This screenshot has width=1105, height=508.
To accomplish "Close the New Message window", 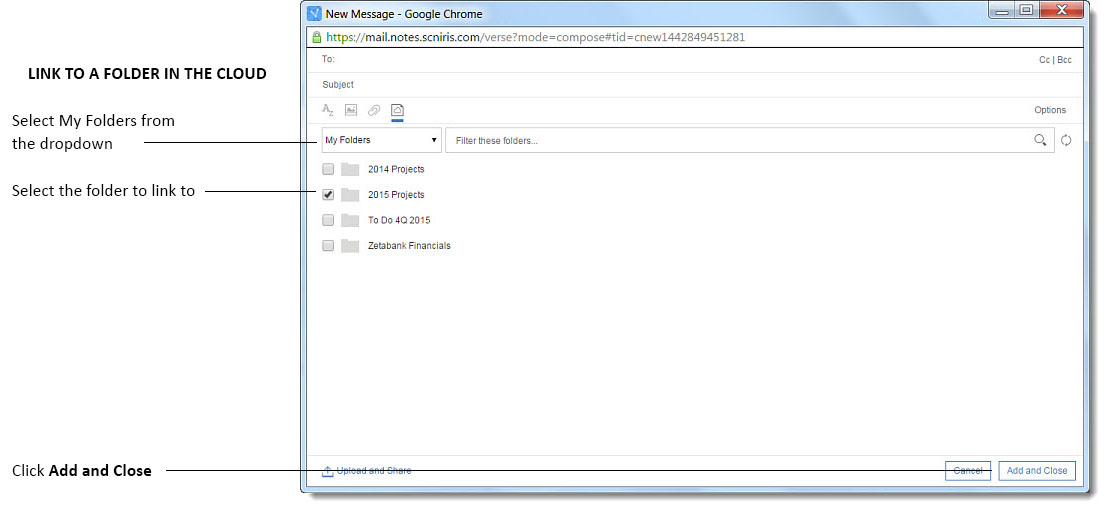I will 1062,11.
